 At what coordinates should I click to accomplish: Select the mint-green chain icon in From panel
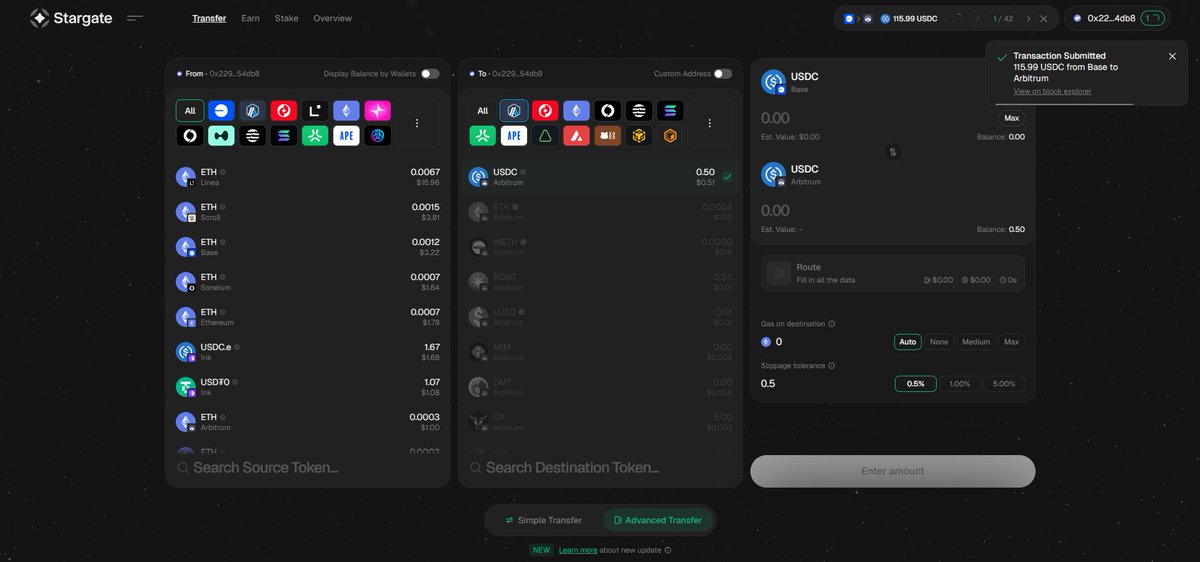(221, 135)
